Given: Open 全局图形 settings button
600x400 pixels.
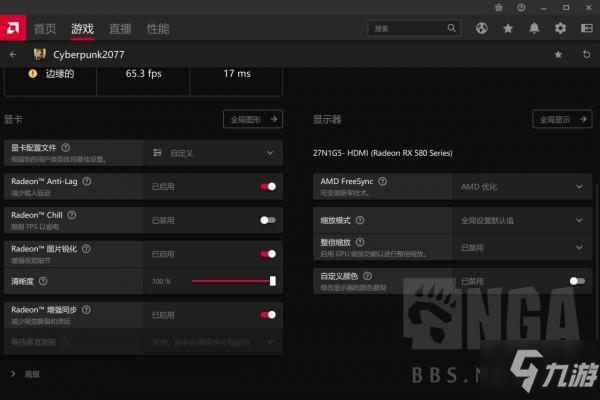Looking at the screenshot, I should [253, 119].
